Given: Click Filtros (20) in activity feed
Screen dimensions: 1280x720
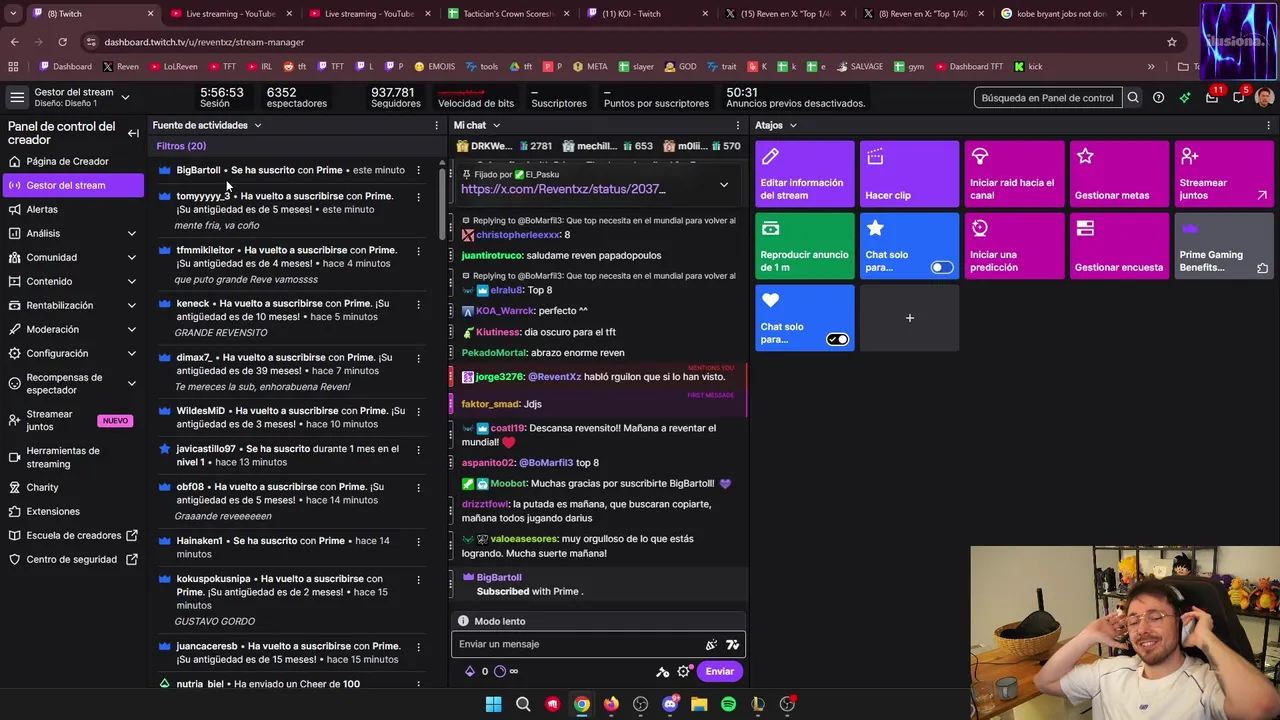Looking at the screenshot, I should coord(181,146).
